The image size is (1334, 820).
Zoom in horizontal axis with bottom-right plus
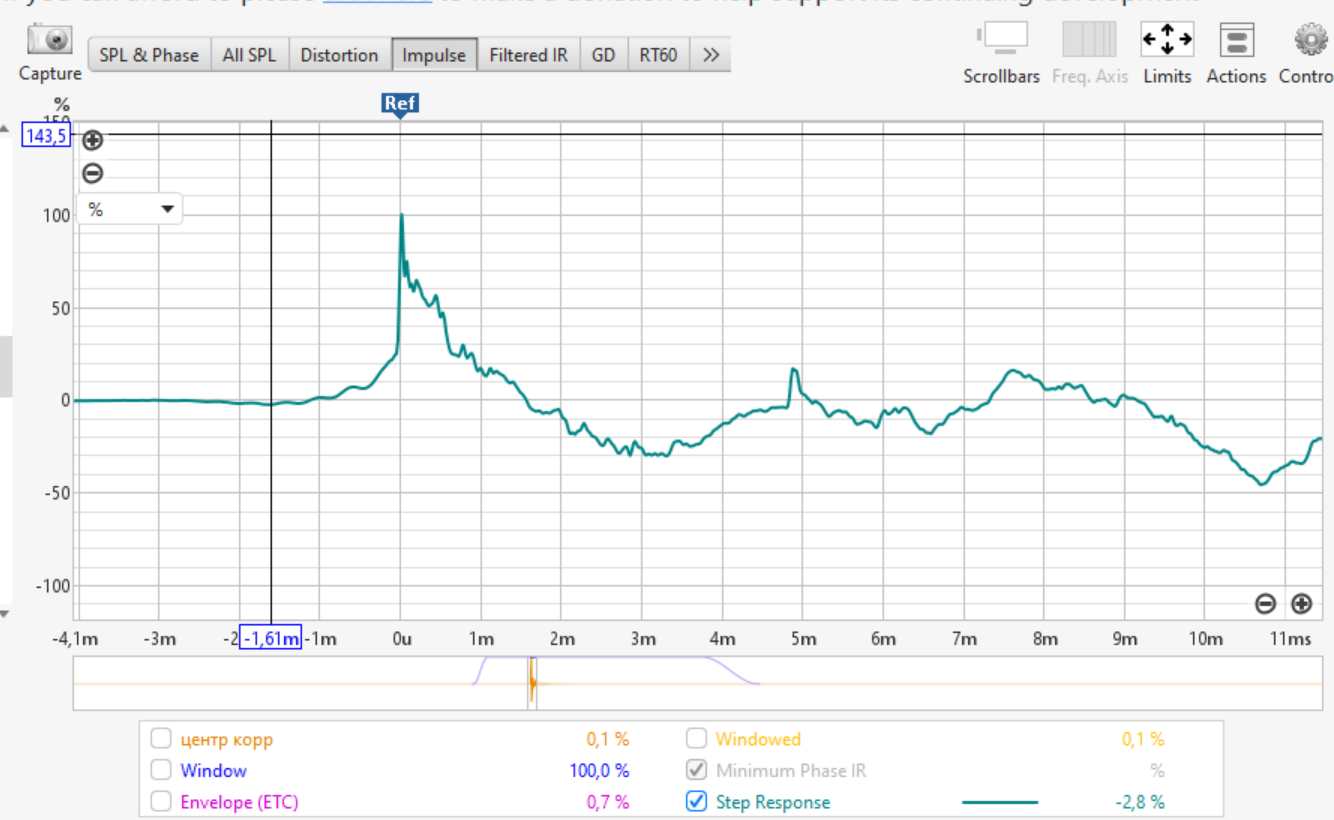point(1301,603)
